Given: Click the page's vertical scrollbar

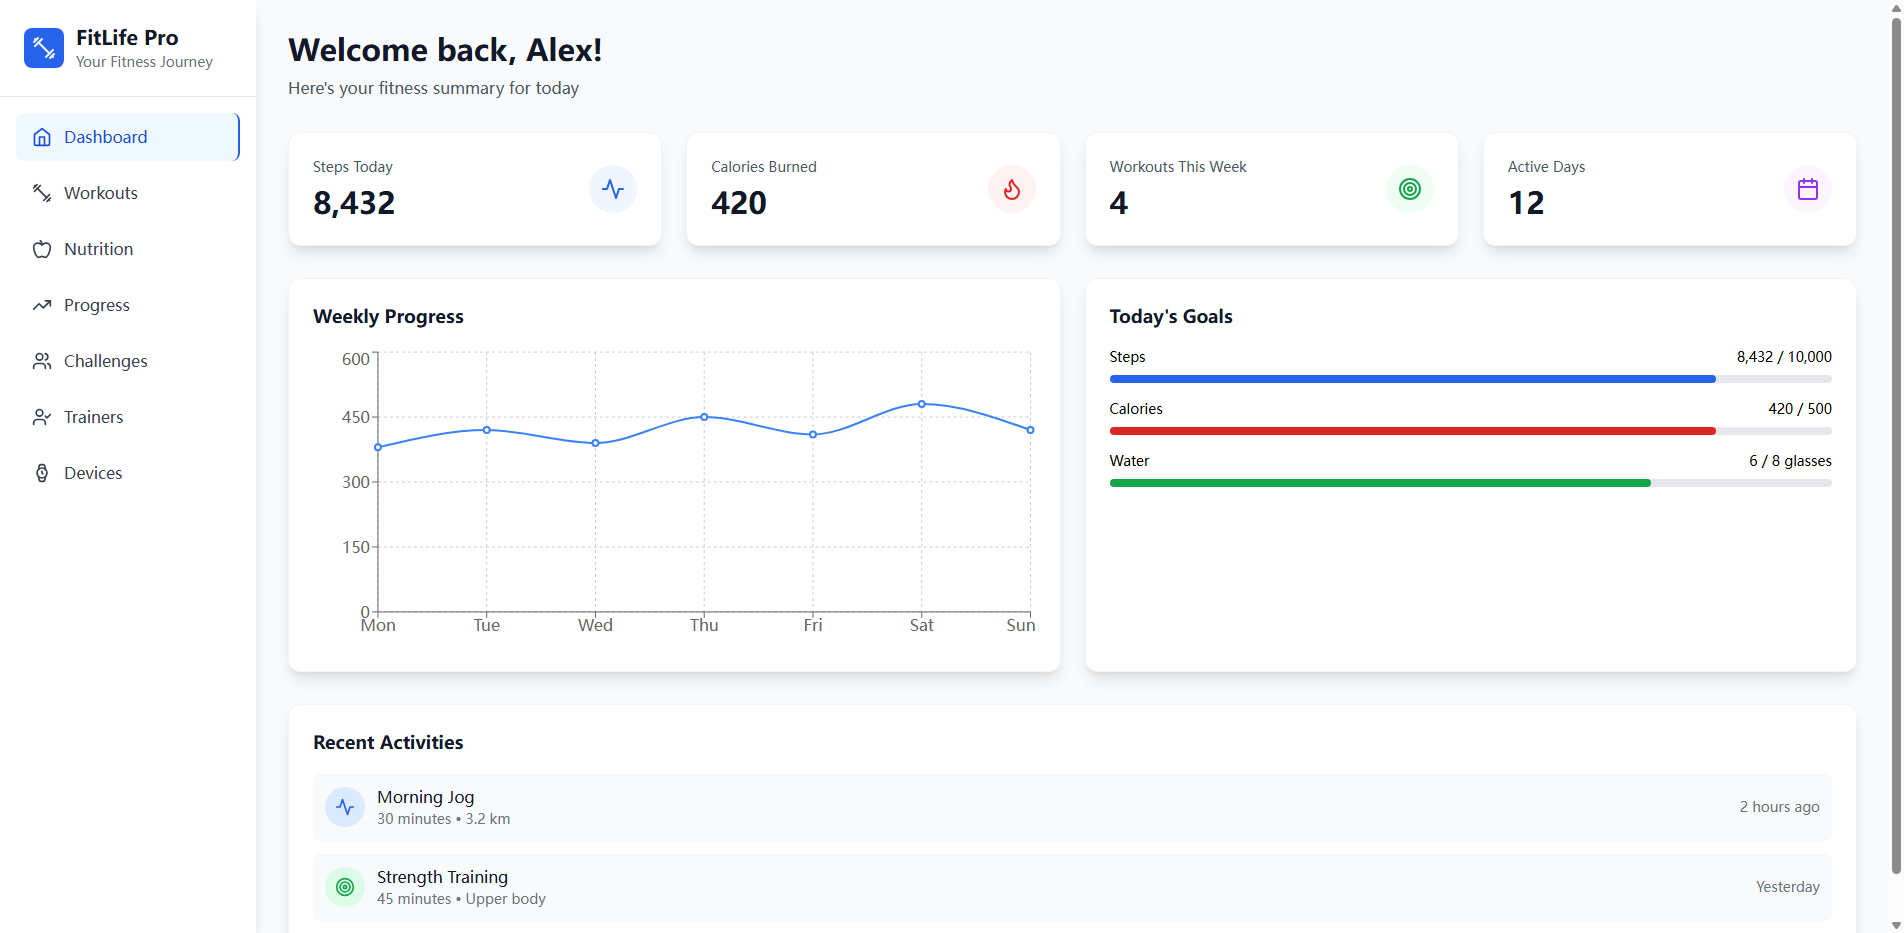Looking at the screenshot, I should tap(1895, 440).
